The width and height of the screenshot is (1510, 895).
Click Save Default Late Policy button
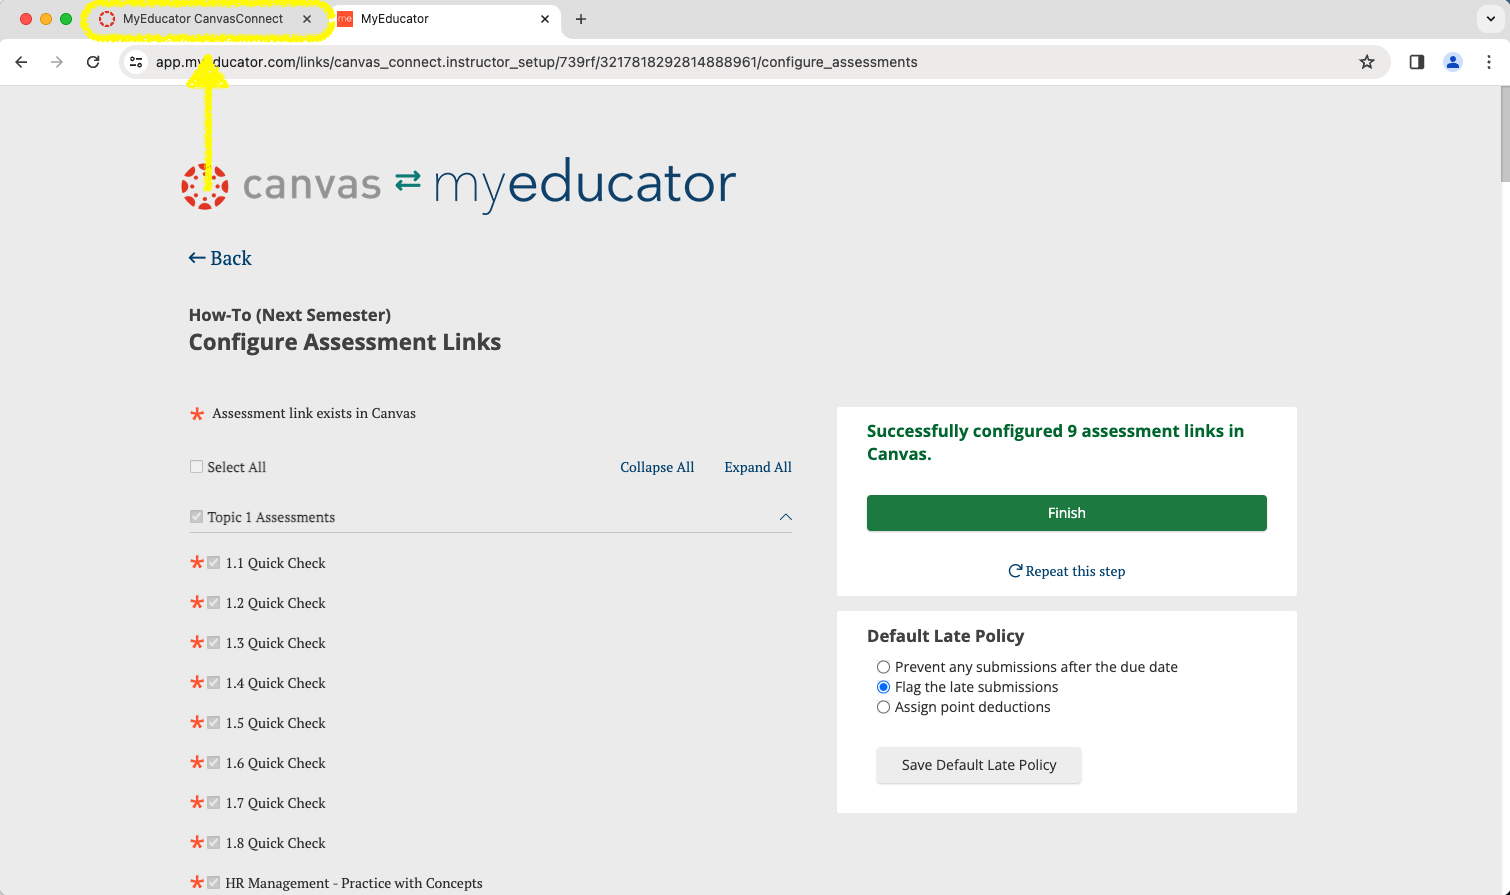pos(979,765)
